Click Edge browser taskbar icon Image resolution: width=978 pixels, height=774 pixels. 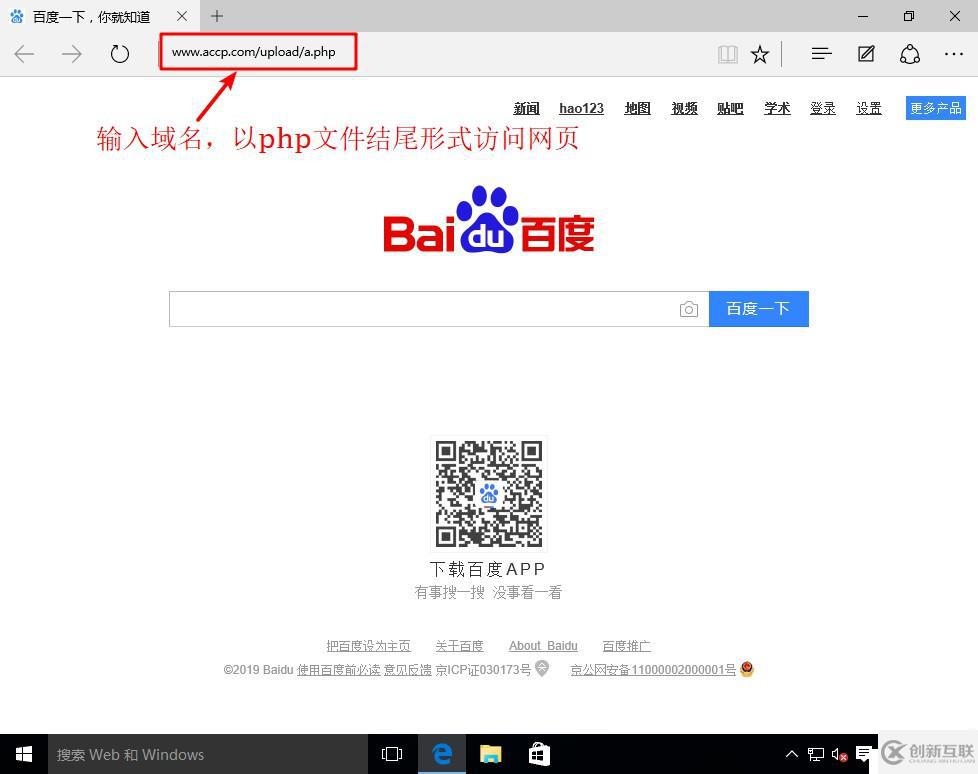[x=442, y=755]
